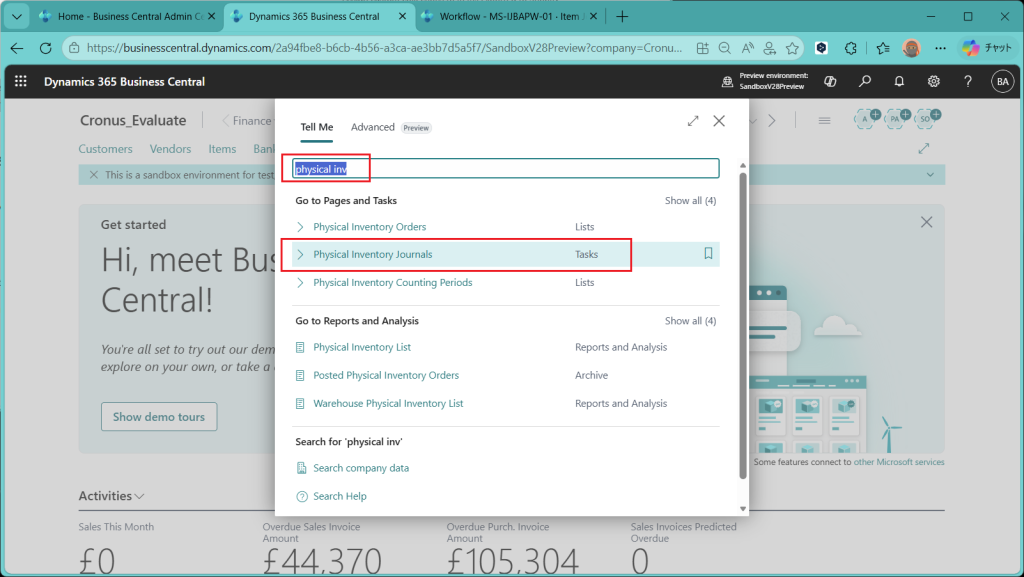Click the app launcher waffle icon
Image resolution: width=1024 pixels, height=577 pixels.
pyautogui.click(x=22, y=82)
